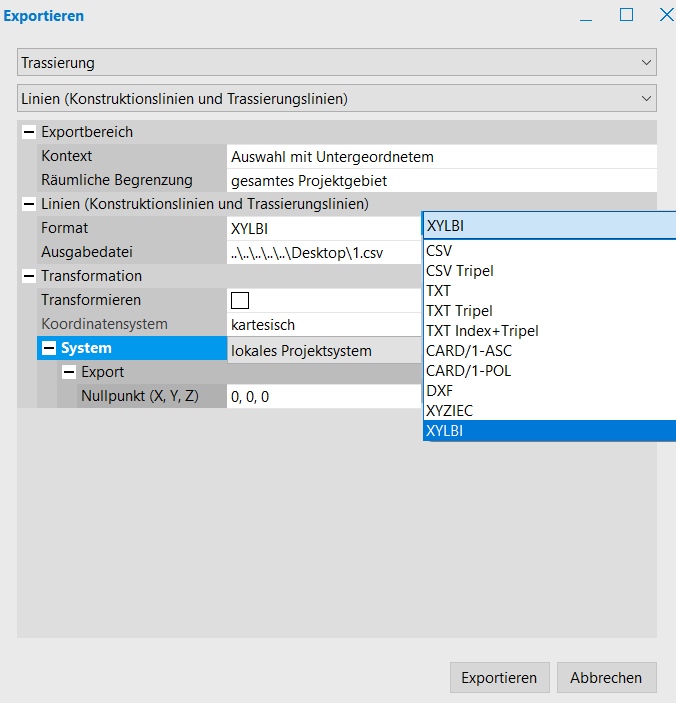This screenshot has height=703, width=676.
Task: Click the Abbrechen button
Action: (606, 678)
